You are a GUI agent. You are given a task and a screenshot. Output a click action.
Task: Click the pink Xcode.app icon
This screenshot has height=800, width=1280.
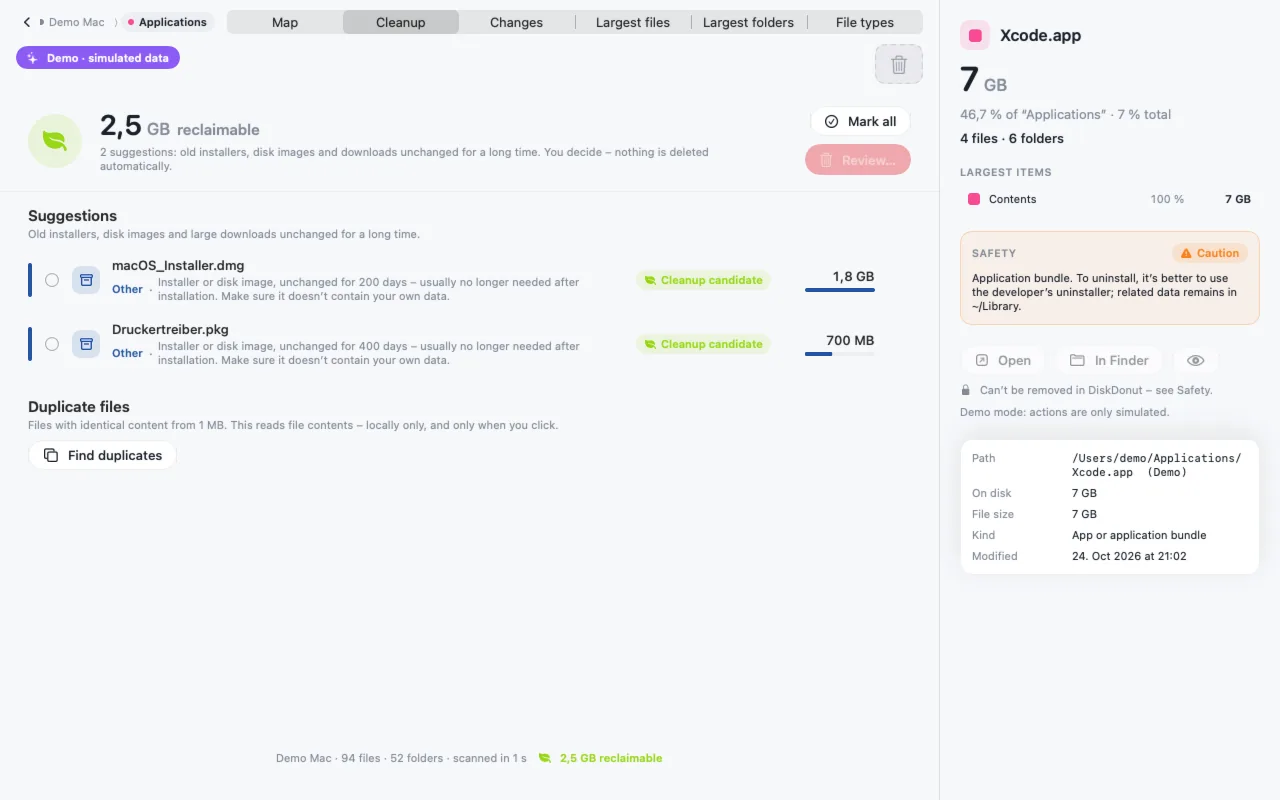point(975,35)
